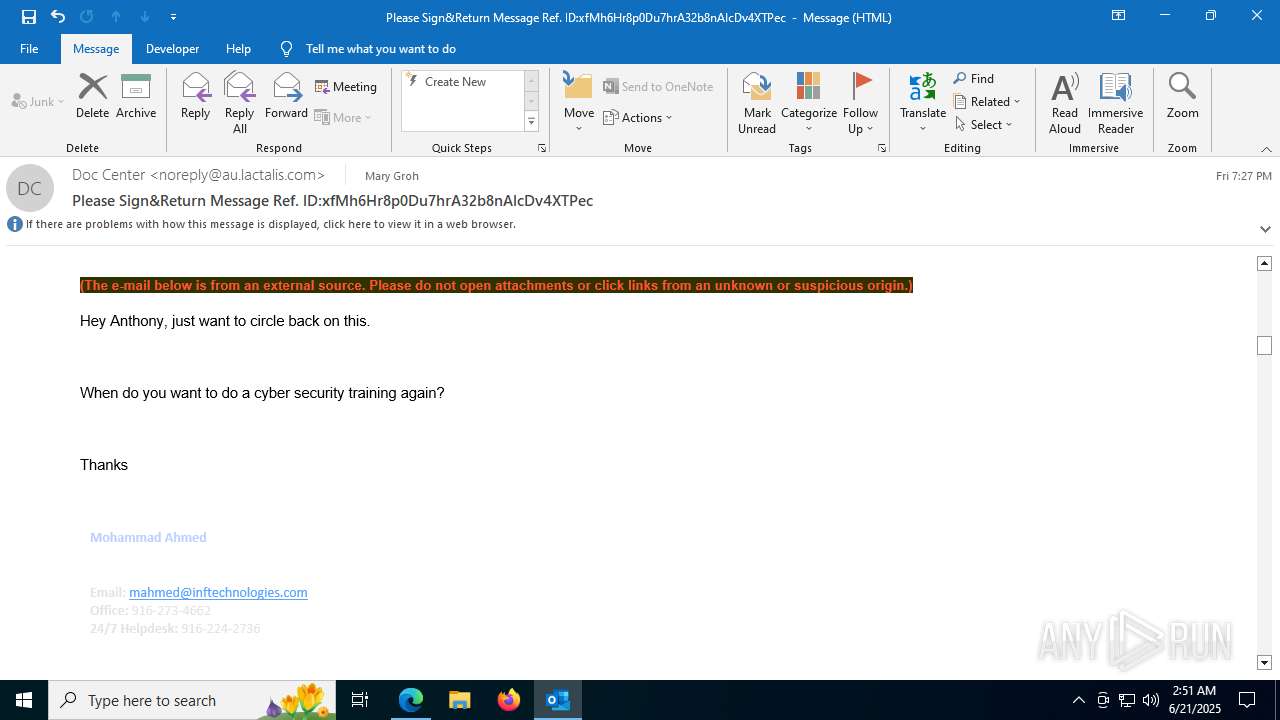The image size is (1280, 720).
Task: Start Read Aloud
Action: pos(1065,103)
